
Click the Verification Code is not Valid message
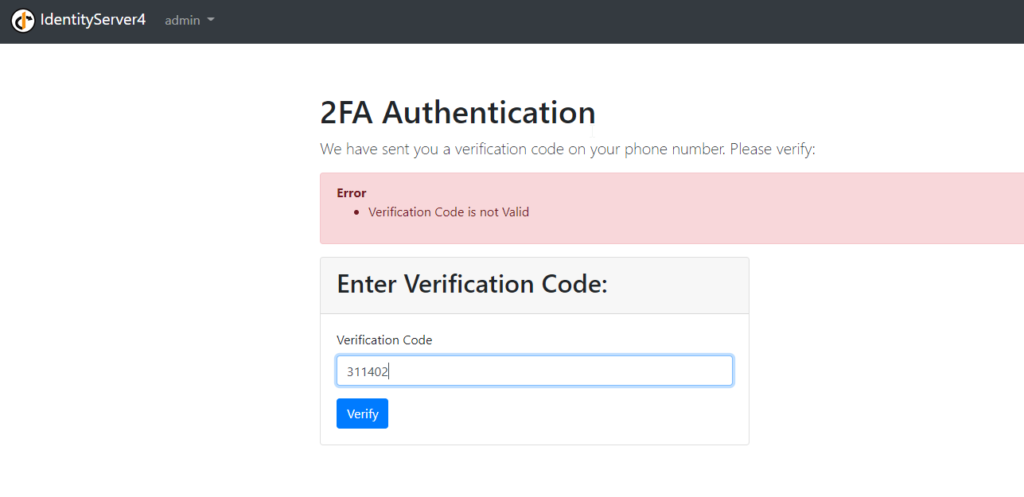click(x=449, y=212)
